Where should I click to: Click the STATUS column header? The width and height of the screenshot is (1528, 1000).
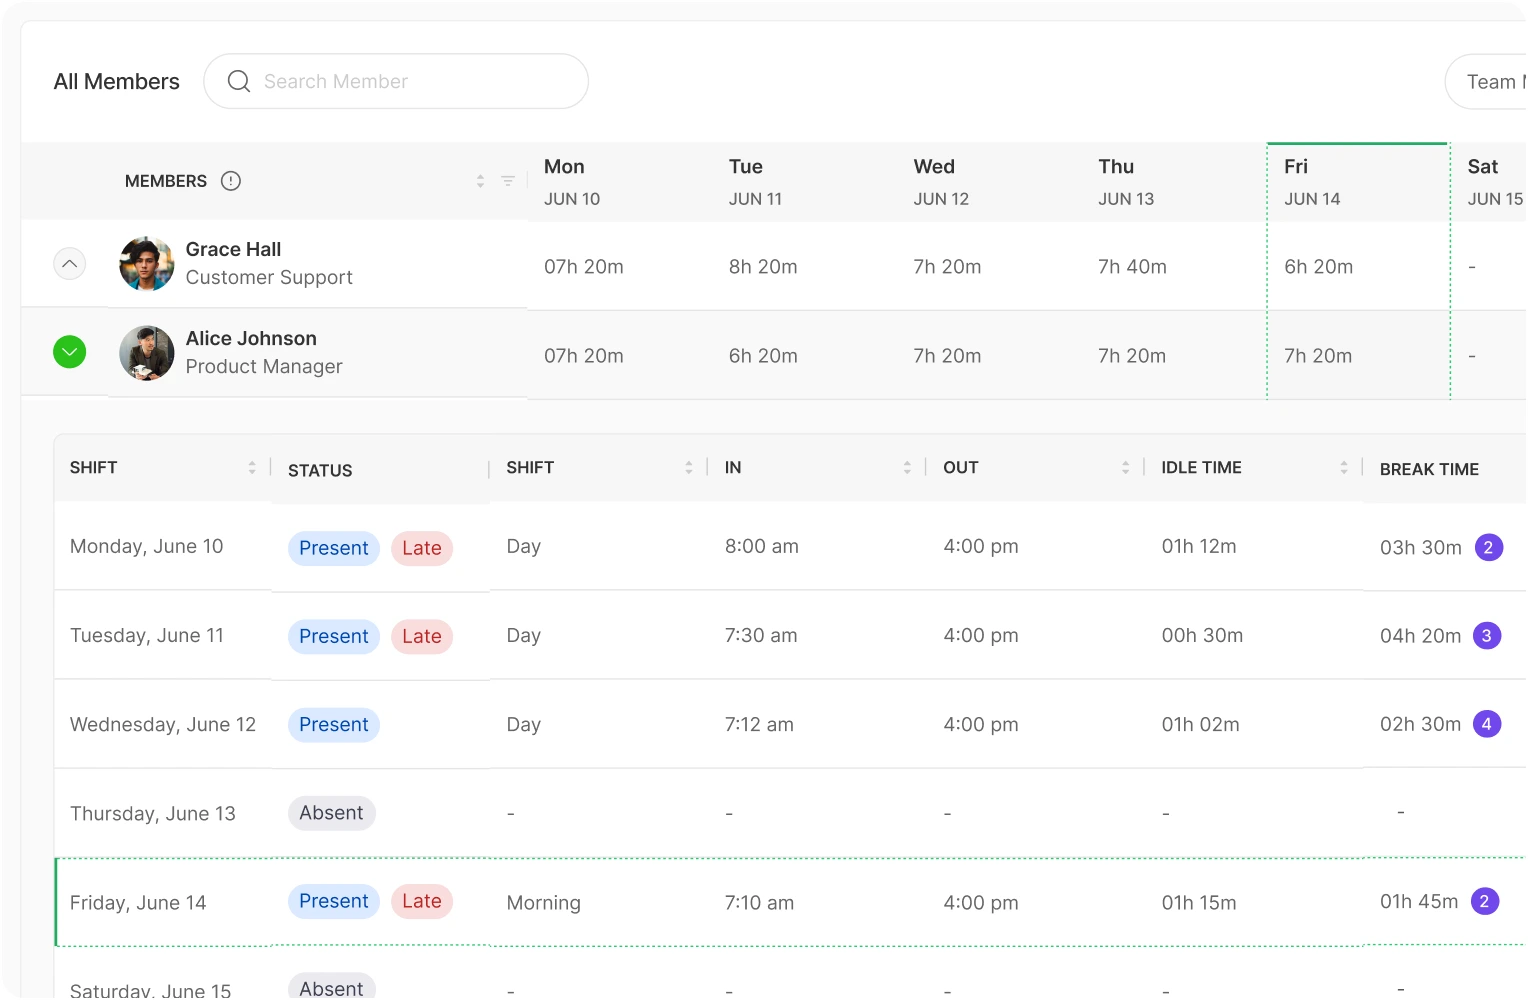(320, 470)
